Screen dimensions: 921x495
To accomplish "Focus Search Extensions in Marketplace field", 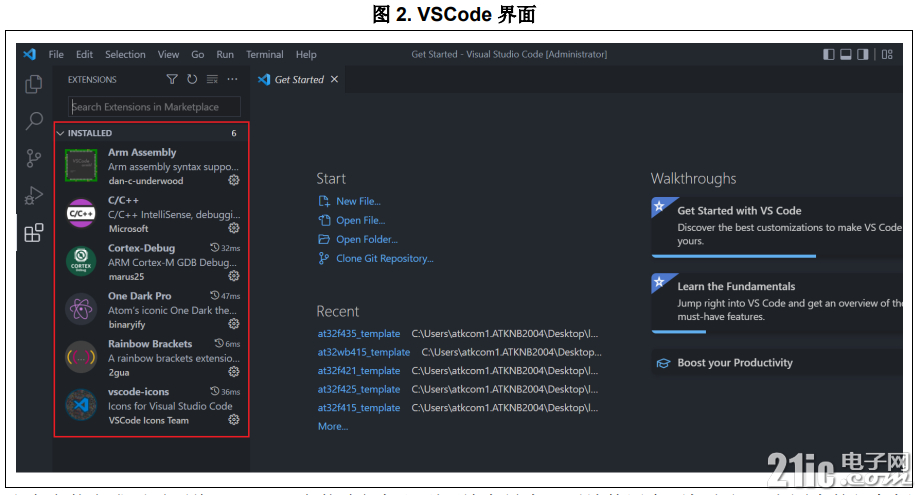I will click(x=154, y=106).
